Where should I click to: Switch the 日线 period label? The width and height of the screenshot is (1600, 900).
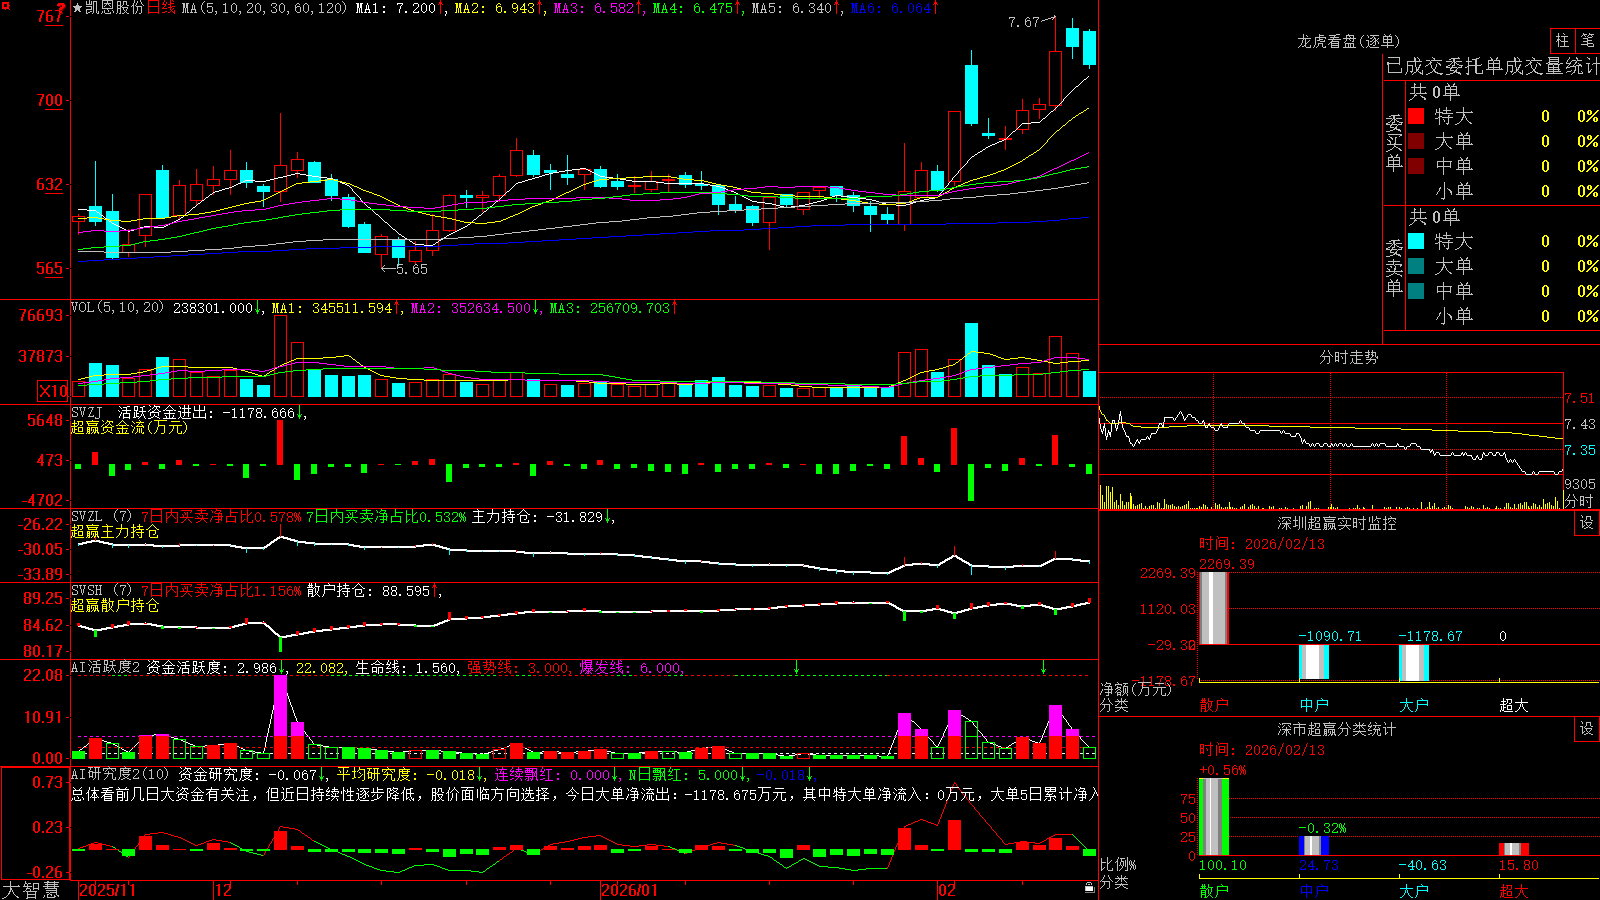(161, 8)
